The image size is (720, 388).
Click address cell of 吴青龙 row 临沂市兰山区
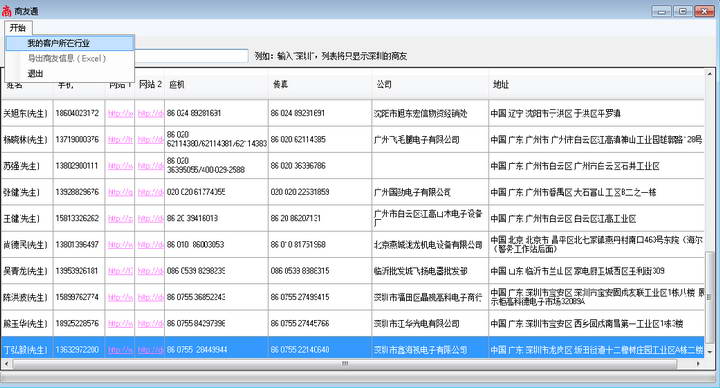tap(596, 271)
